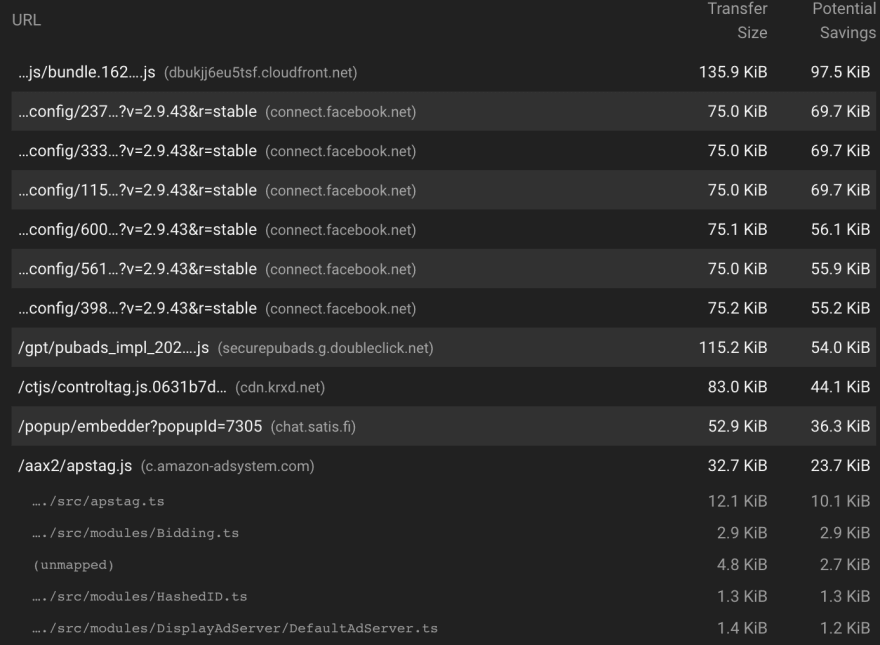Click the 75.2 KiB transfer size value

point(737,308)
